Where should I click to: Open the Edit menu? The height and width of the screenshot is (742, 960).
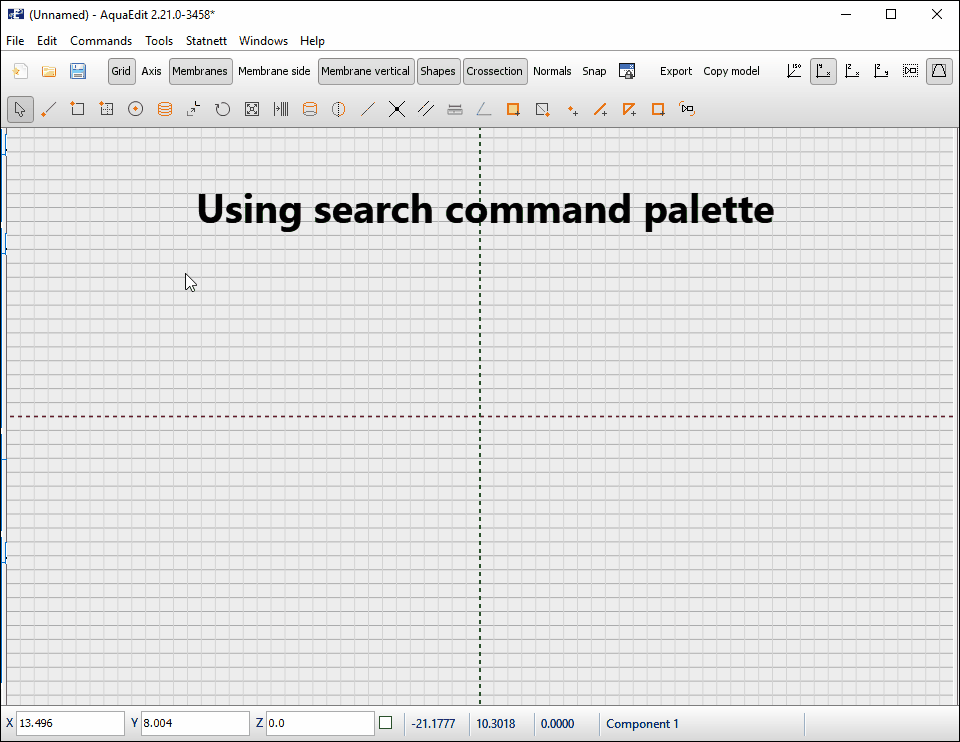pos(47,40)
